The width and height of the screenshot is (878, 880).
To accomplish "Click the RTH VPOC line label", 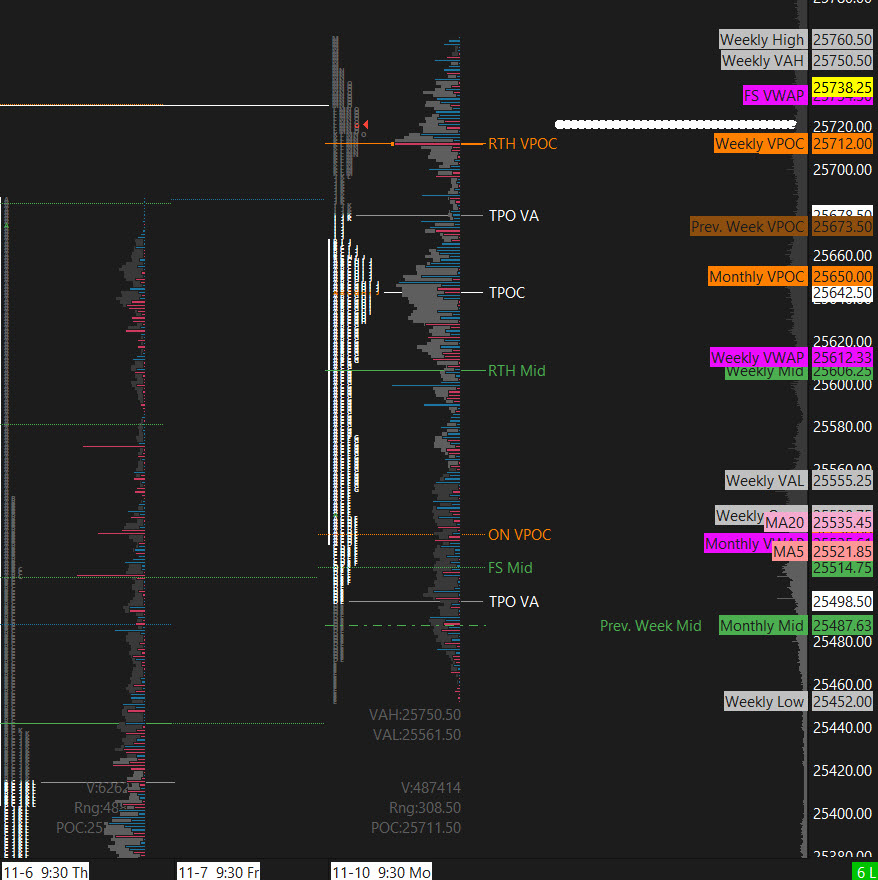I will click(x=522, y=144).
